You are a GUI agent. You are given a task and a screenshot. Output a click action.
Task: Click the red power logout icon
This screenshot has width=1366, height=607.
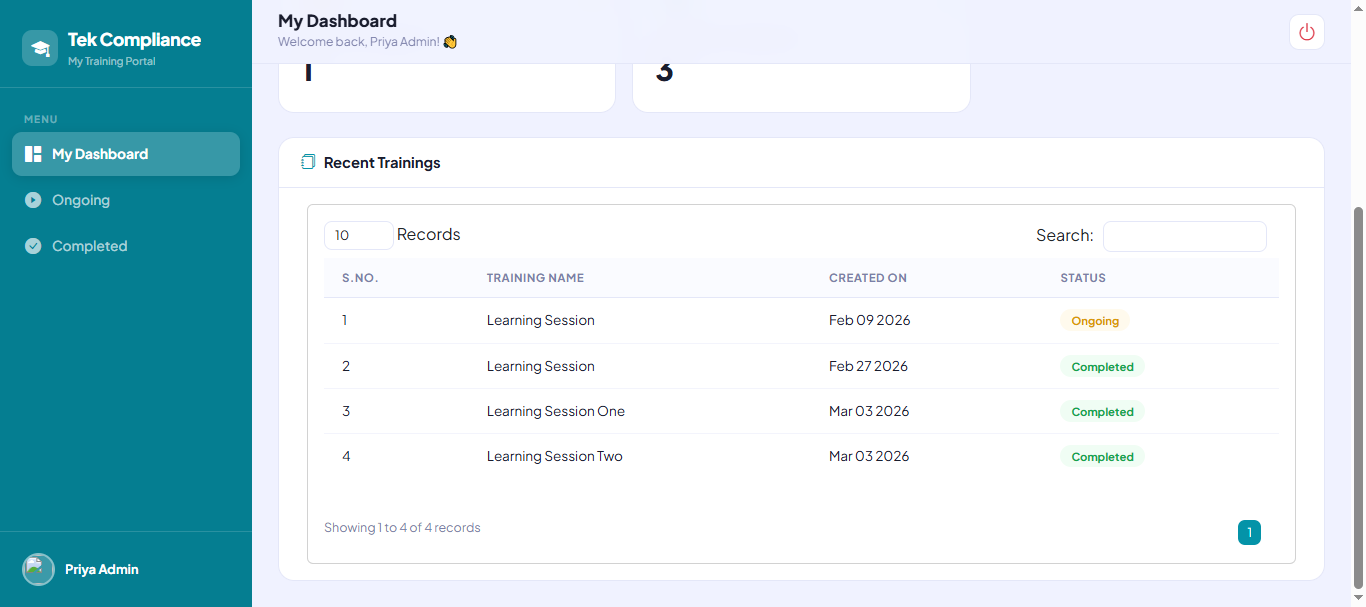click(1306, 32)
